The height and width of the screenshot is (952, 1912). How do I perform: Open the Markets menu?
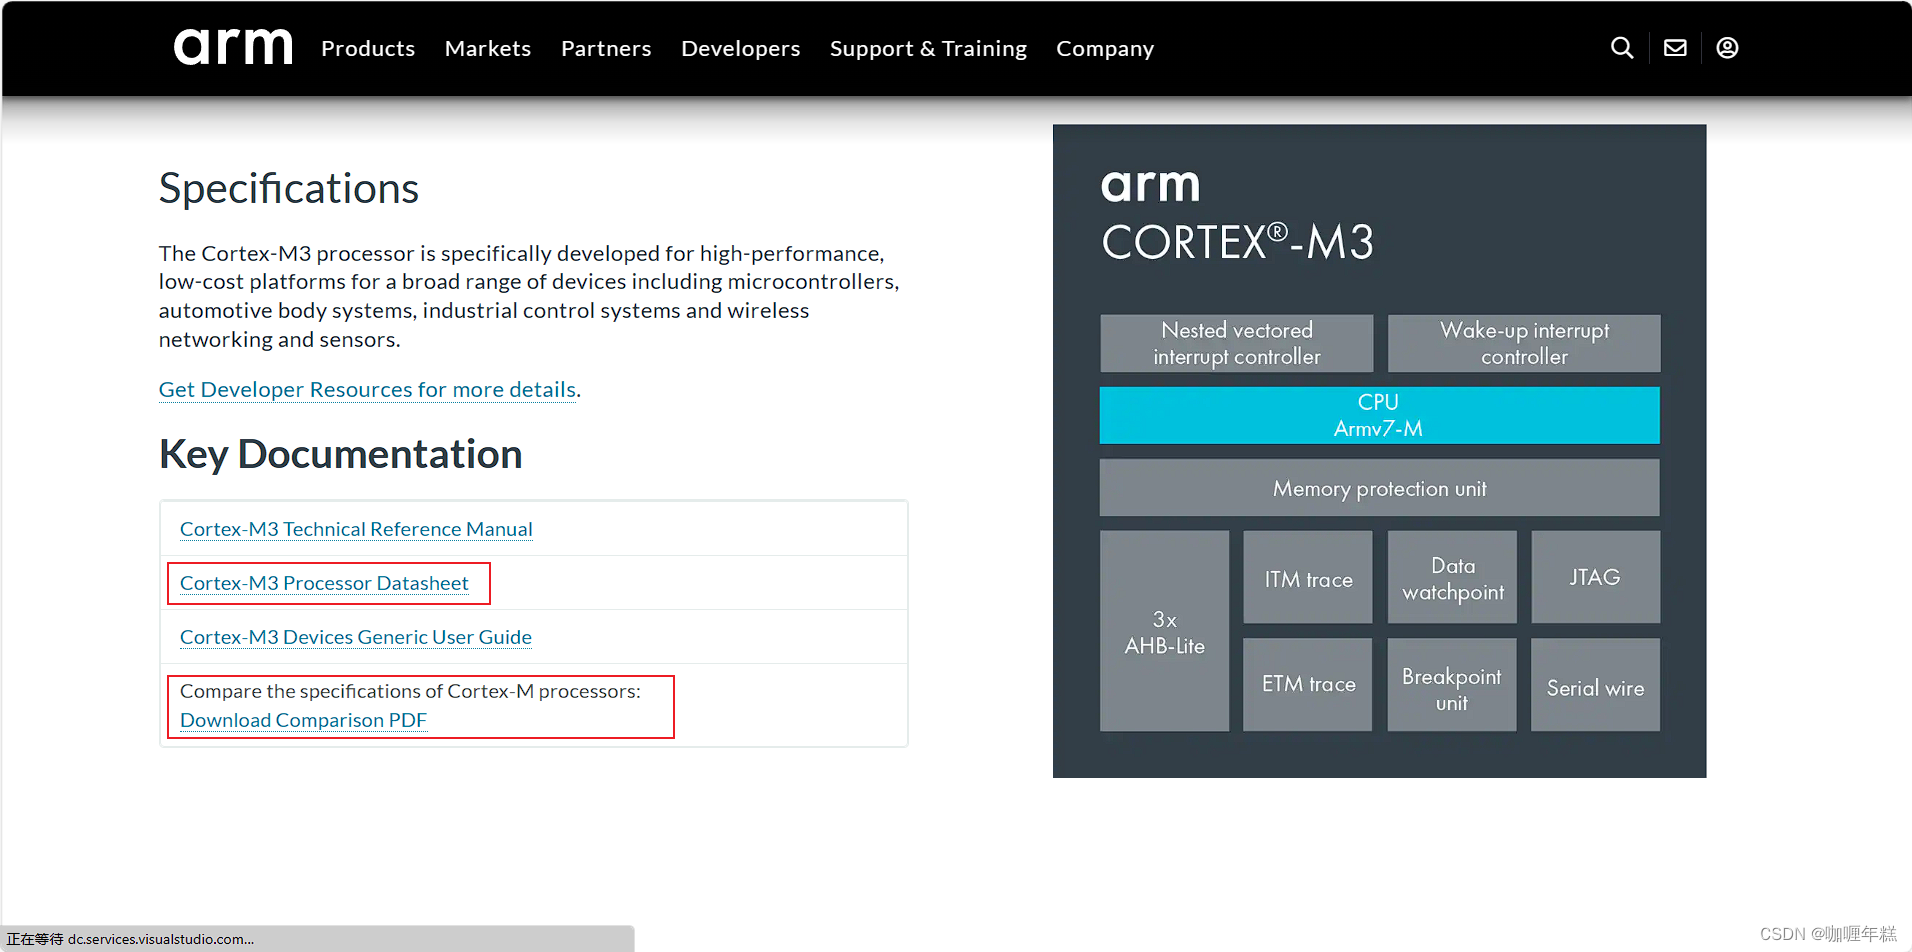point(488,48)
